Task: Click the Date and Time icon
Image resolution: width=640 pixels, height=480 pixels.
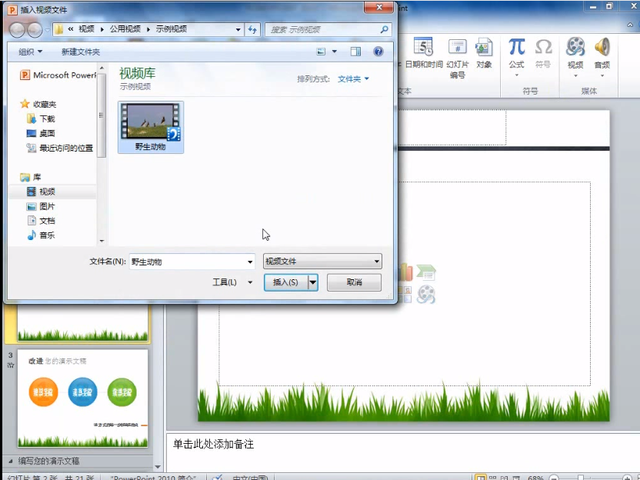Action: pos(423,50)
